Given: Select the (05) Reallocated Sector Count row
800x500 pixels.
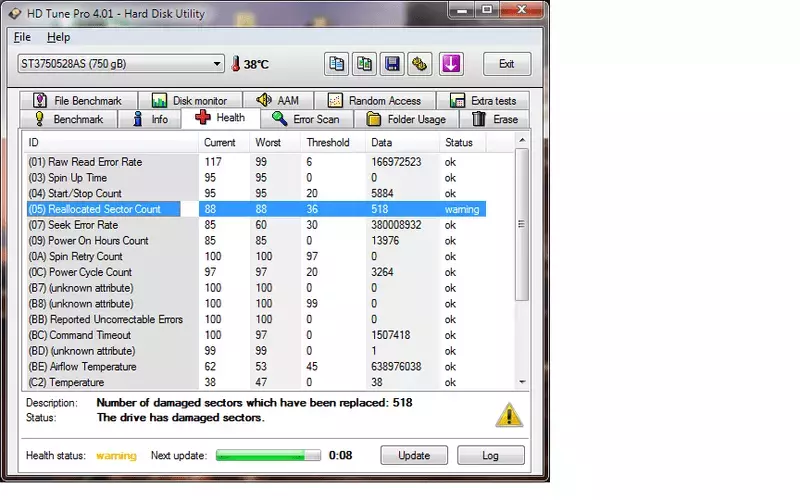Looking at the screenshot, I should coord(255,209).
